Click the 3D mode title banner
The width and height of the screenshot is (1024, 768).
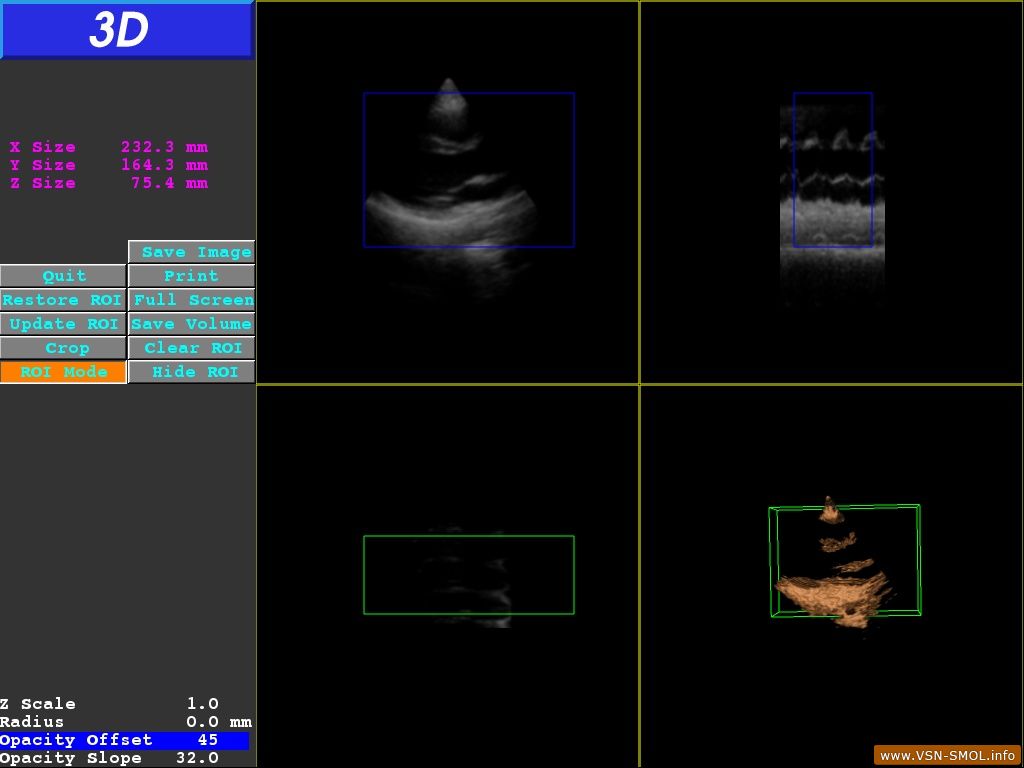[127, 30]
